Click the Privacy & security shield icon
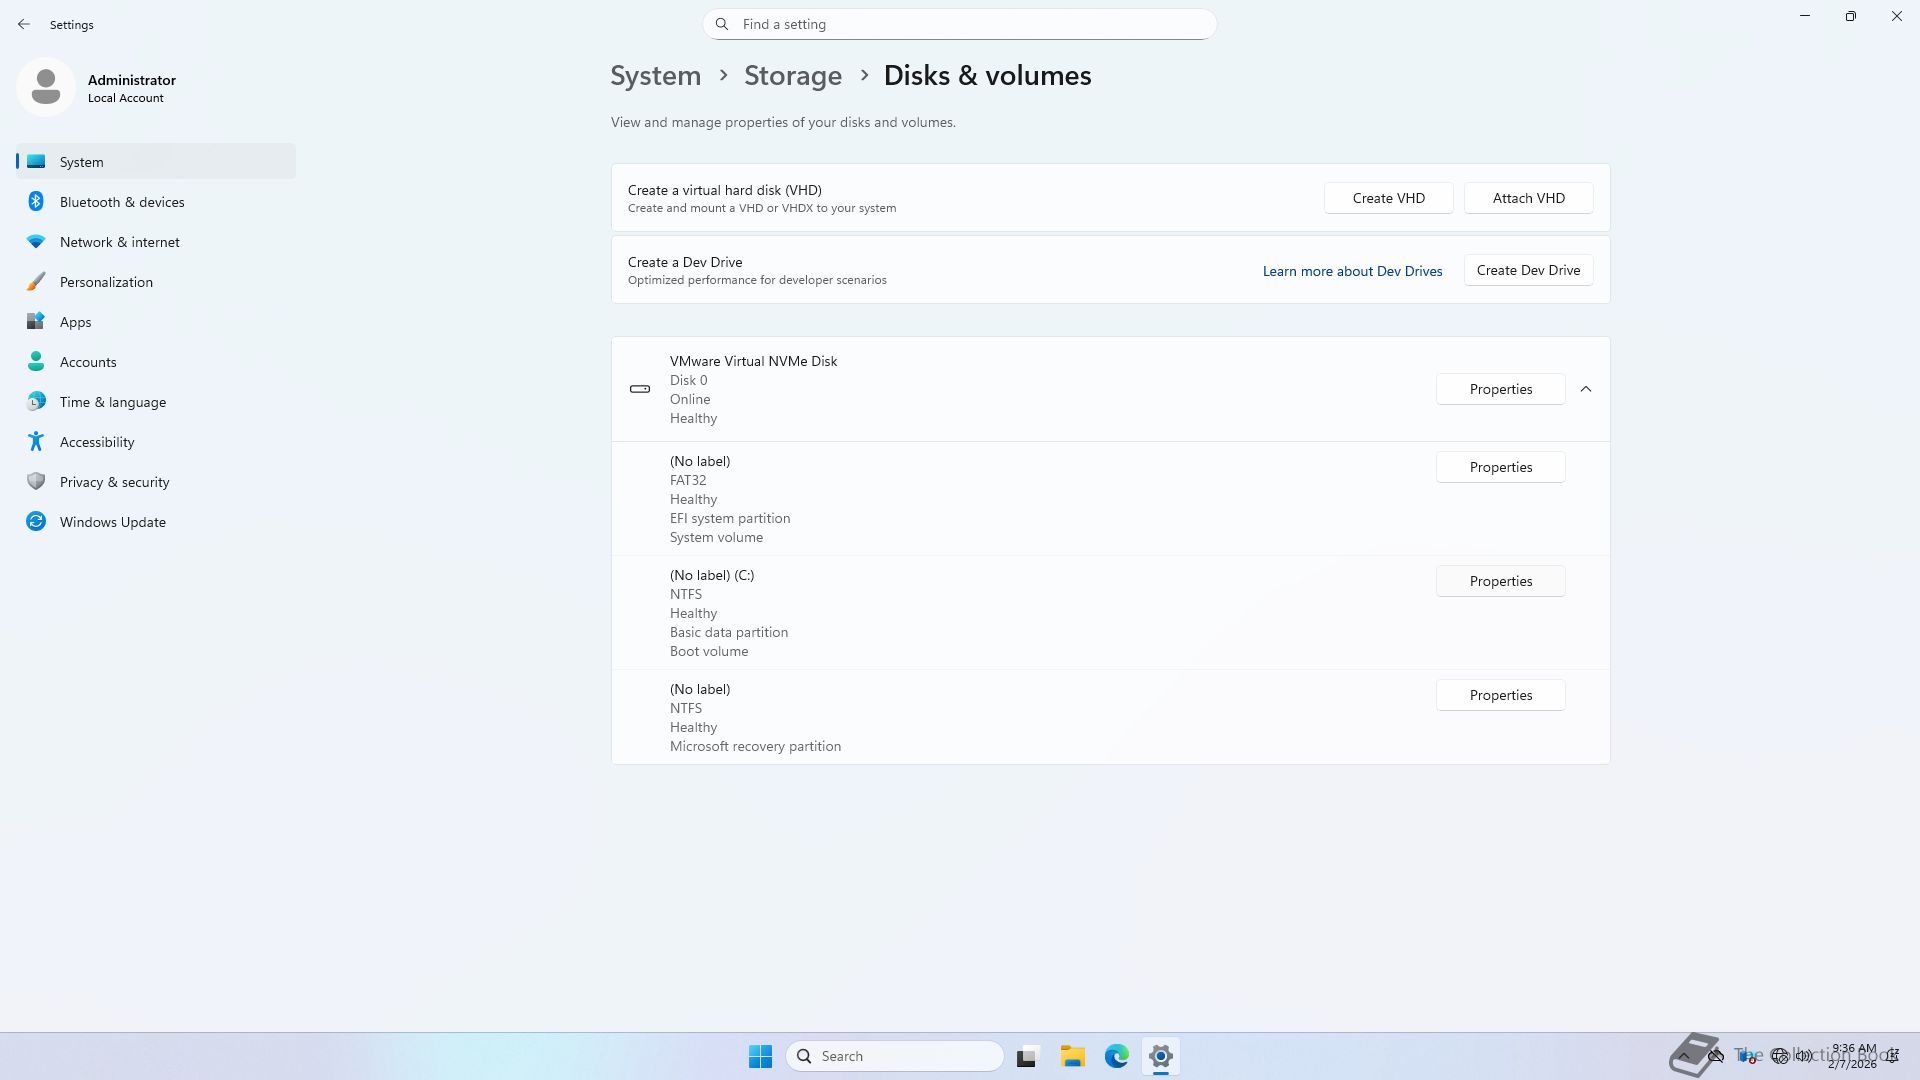 click(x=36, y=482)
